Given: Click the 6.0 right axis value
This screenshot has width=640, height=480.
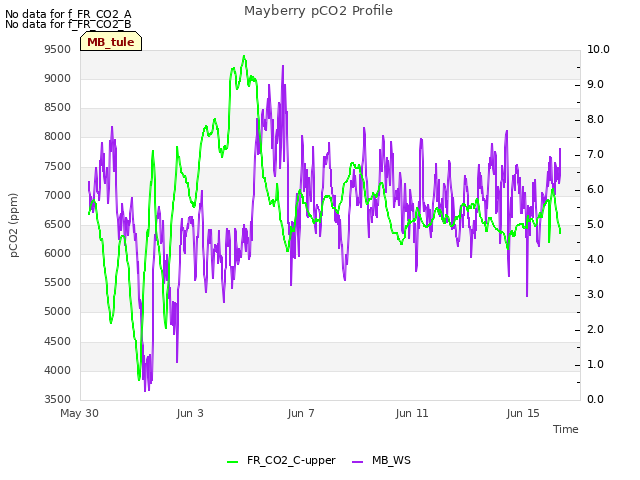Looking at the screenshot, I should 595,190.
